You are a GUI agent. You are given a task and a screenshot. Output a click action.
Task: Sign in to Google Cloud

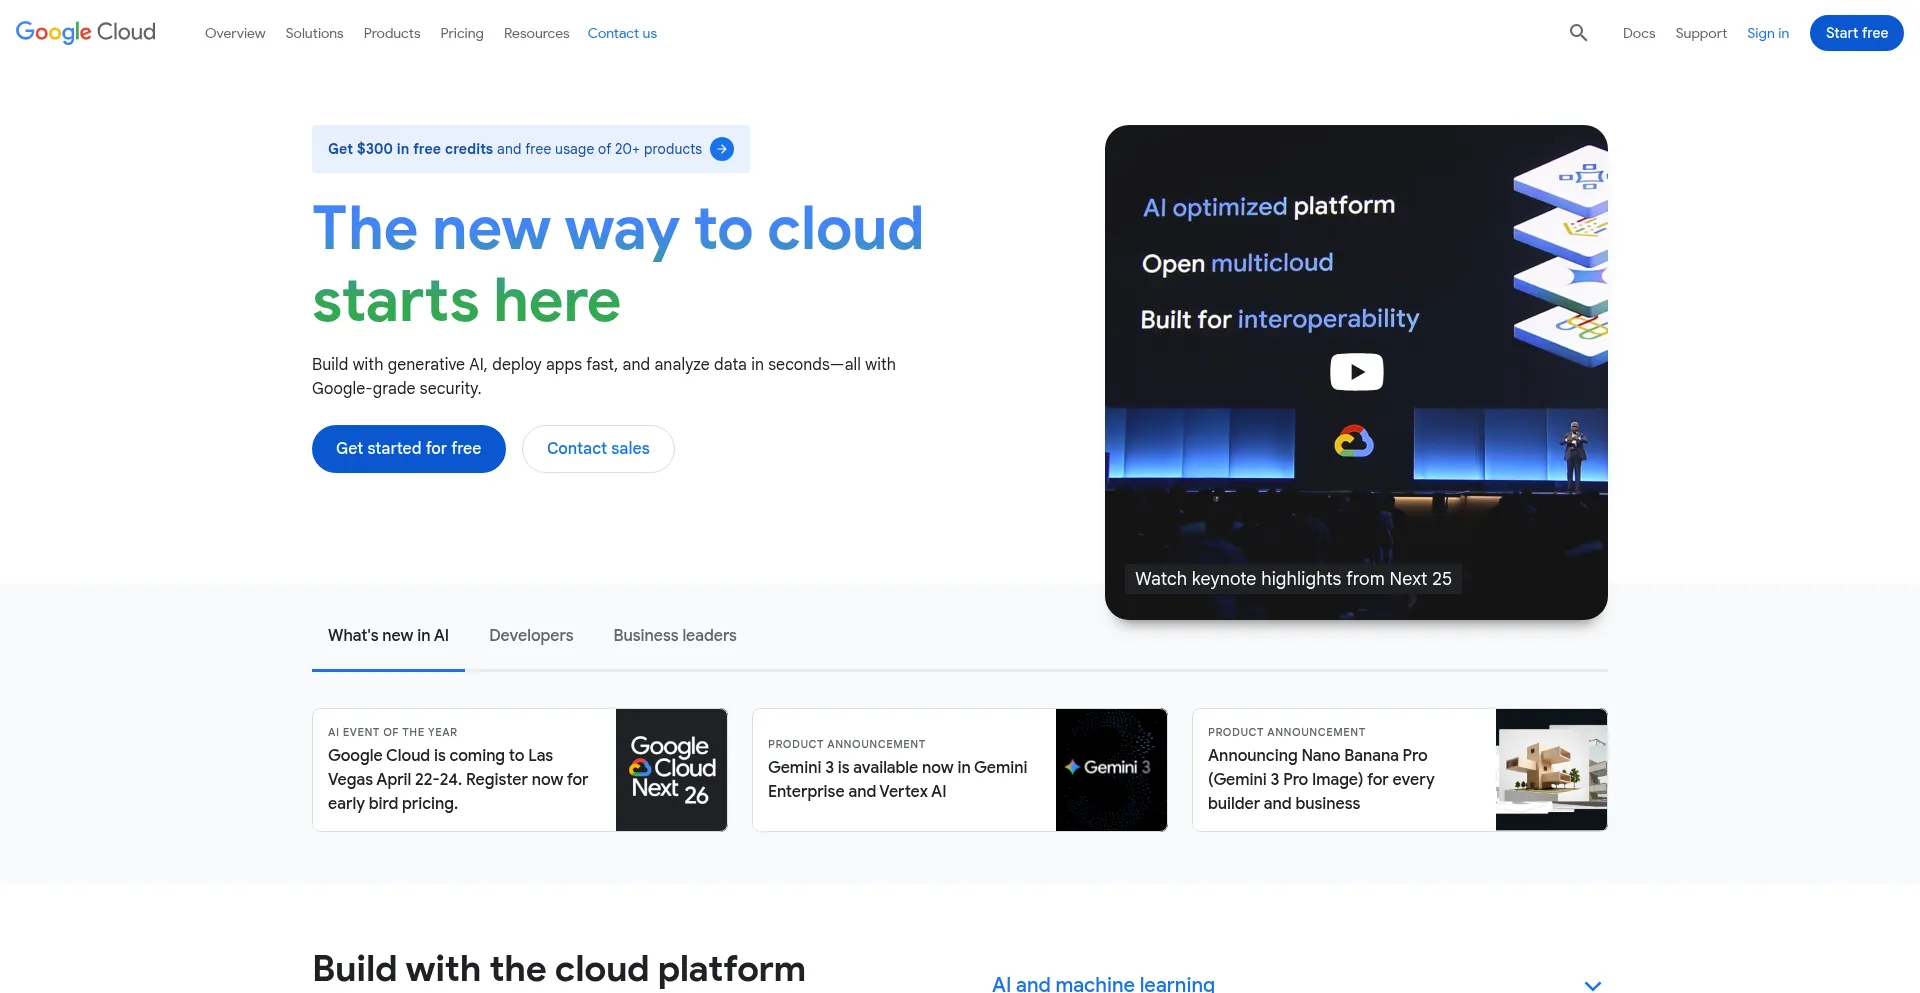click(x=1768, y=33)
